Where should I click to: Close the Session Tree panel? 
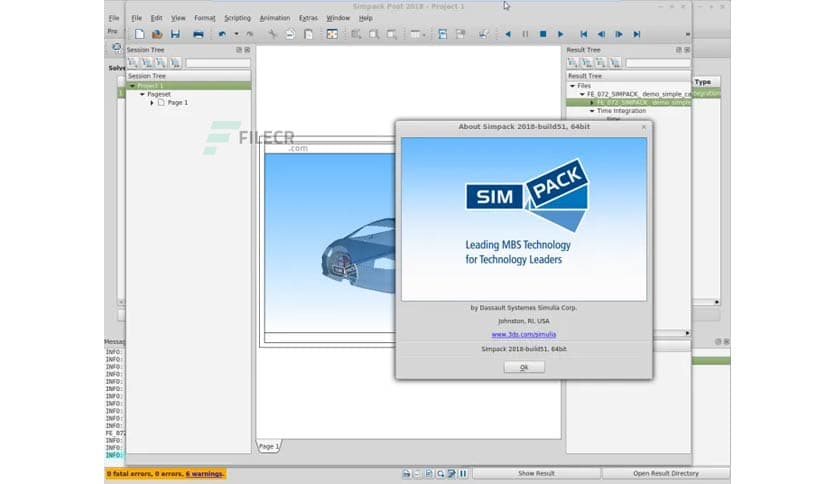247,50
